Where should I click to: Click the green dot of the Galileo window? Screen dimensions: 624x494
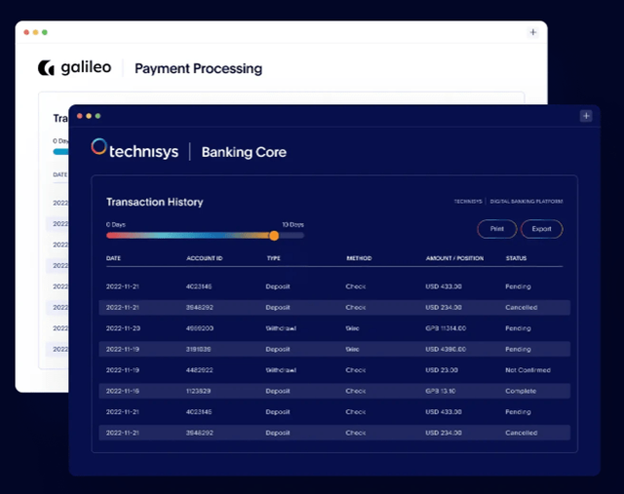coord(45,32)
